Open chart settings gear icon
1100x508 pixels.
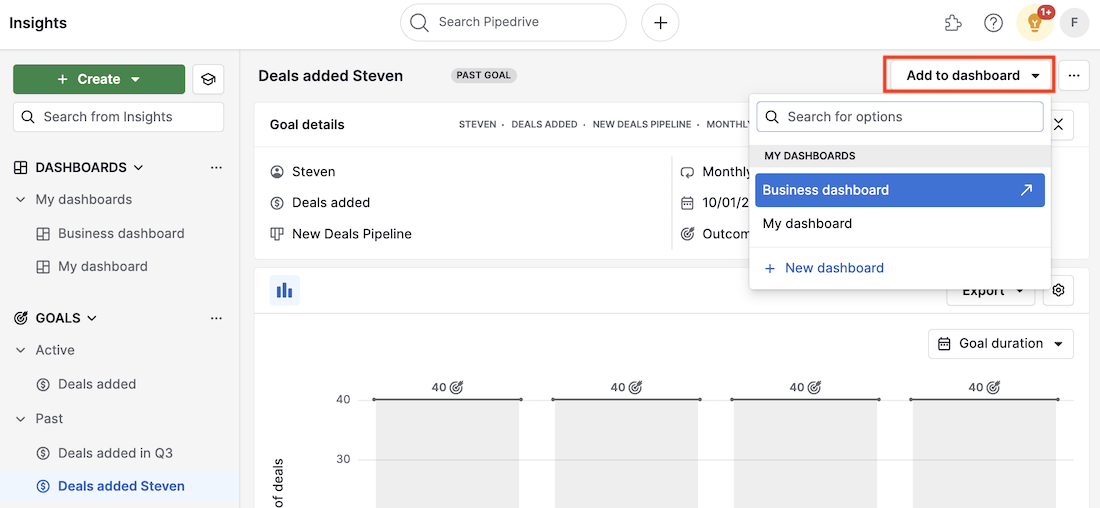(x=1059, y=290)
